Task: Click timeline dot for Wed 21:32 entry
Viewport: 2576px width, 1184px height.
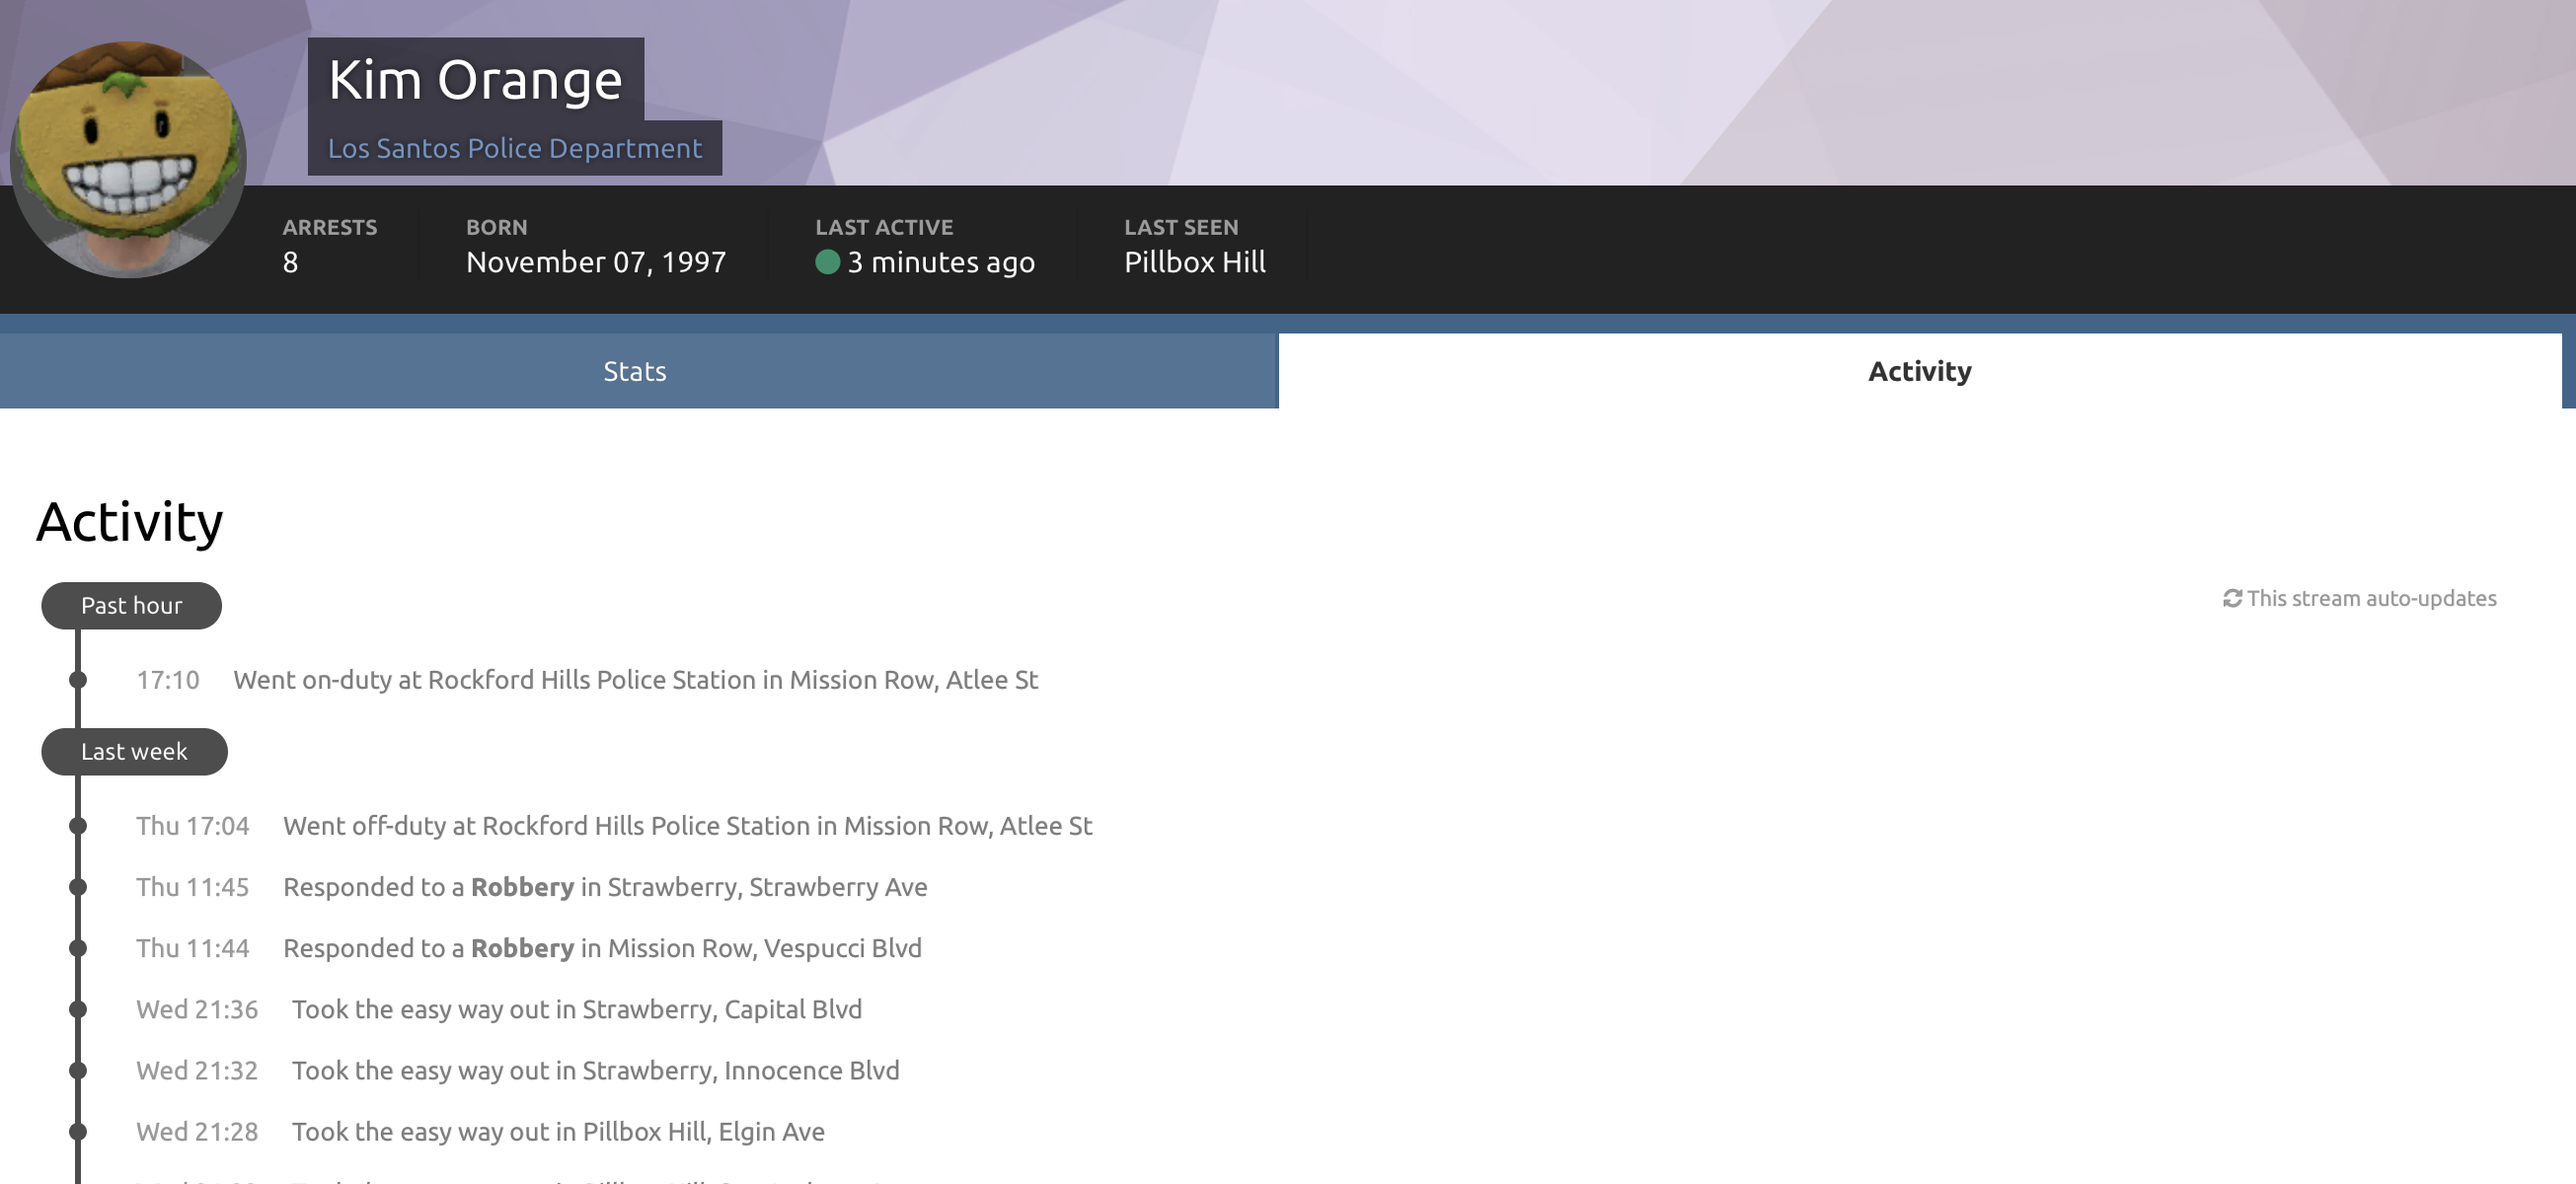Action: click(x=78, y=1070)
